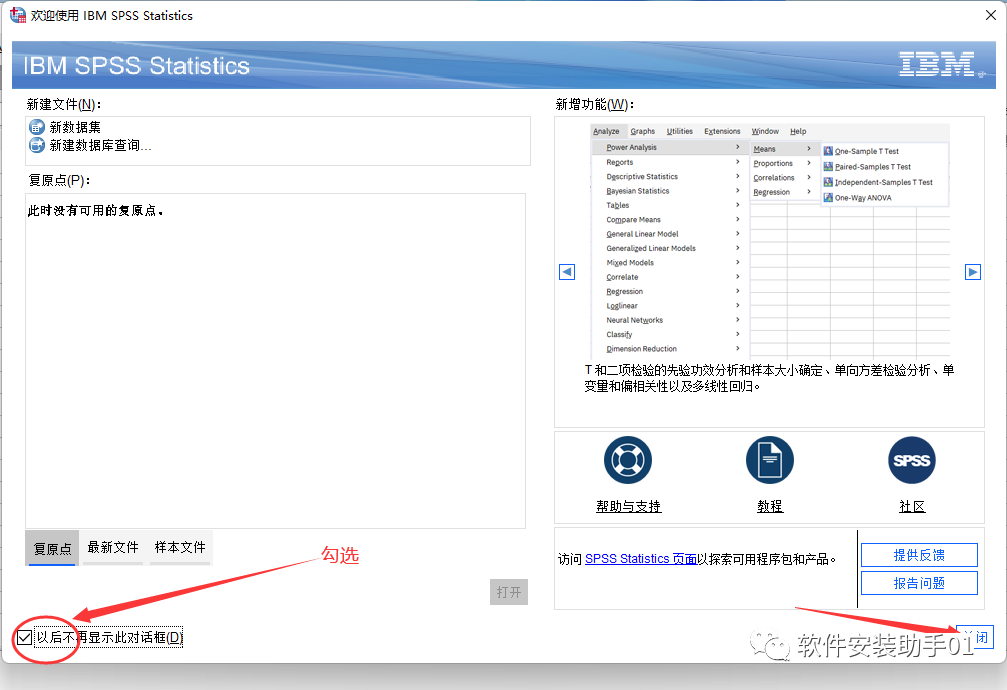The image size is (1007, 690).
Task: Click the 打开 button
Action: coord(509,592)
